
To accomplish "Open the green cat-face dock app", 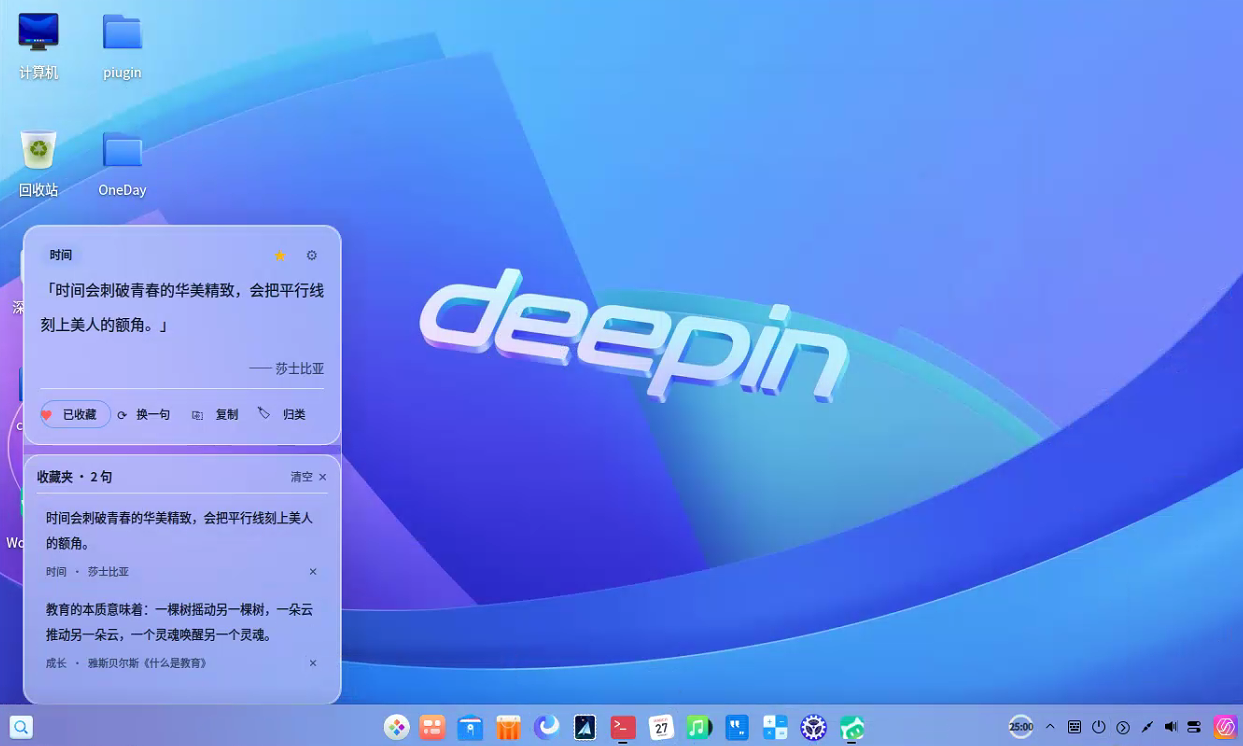I will [851, 727].
